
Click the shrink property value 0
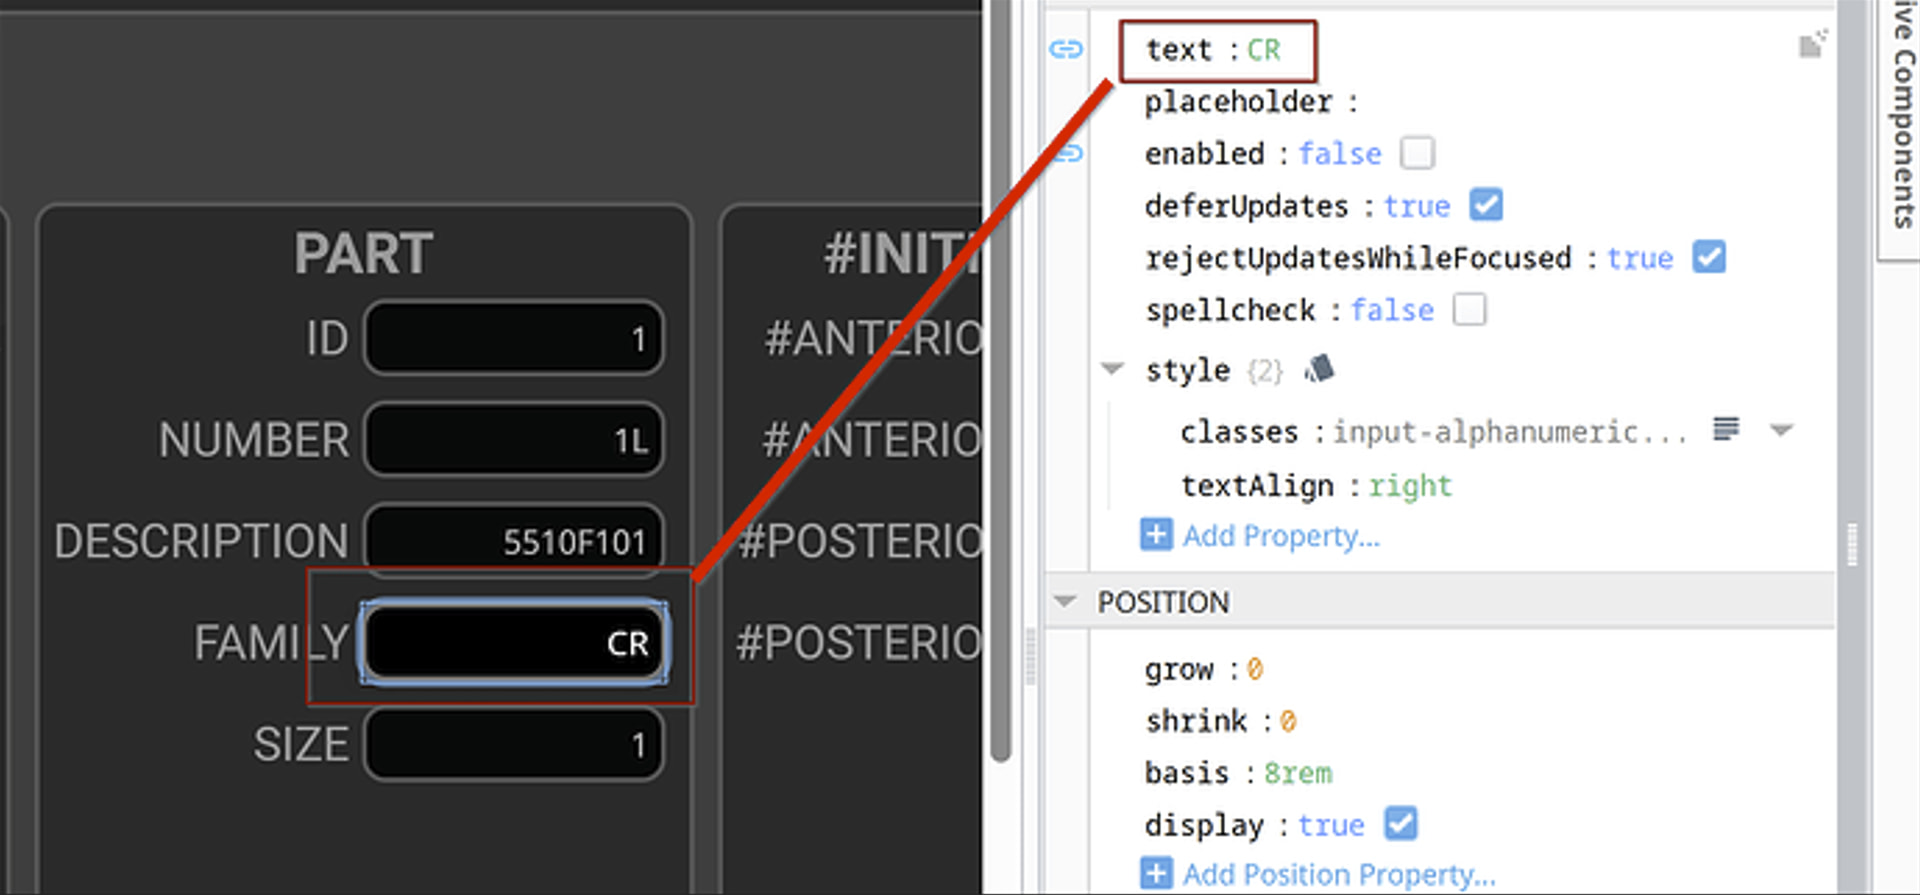pyautogui.click(x=1288, y=721)
